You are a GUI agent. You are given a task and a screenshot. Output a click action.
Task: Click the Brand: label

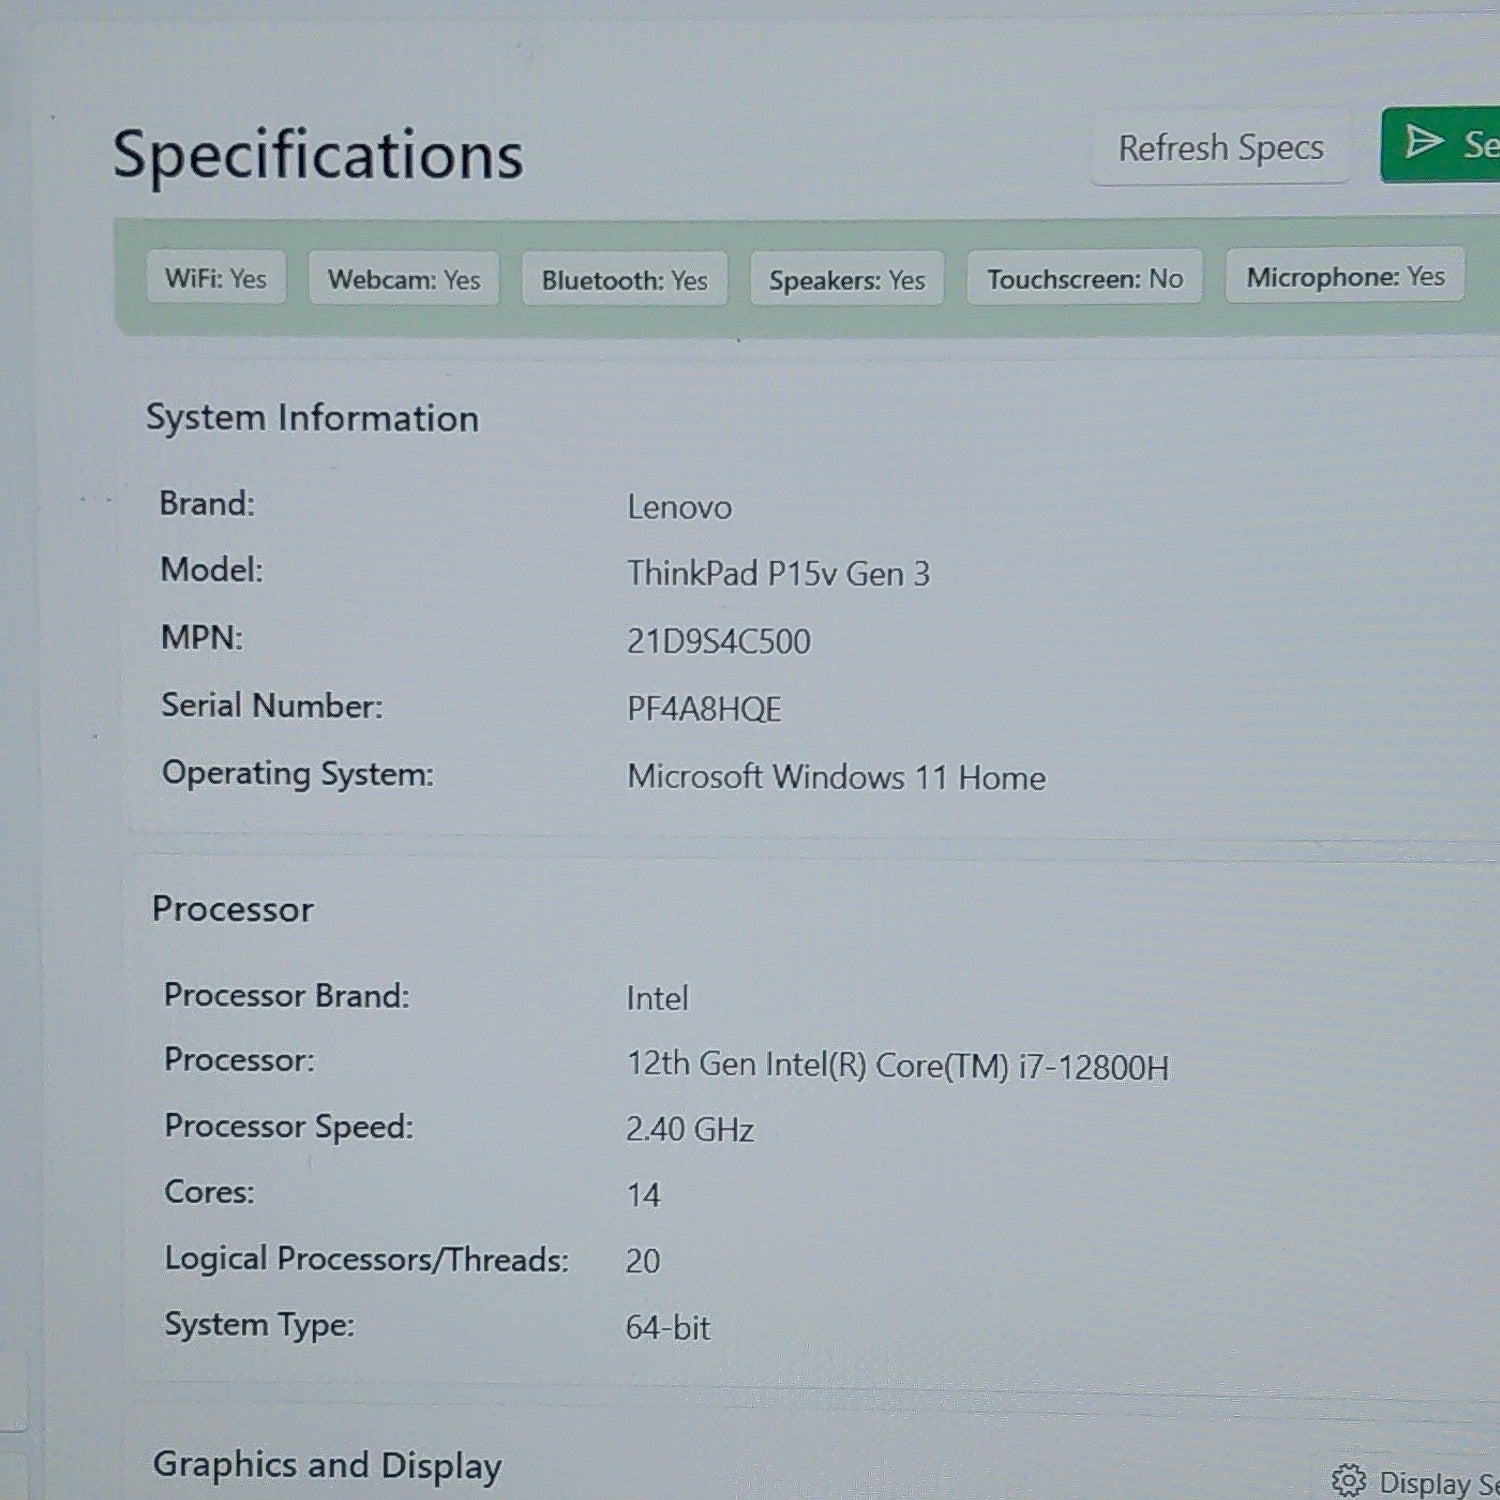pos(208,503)
